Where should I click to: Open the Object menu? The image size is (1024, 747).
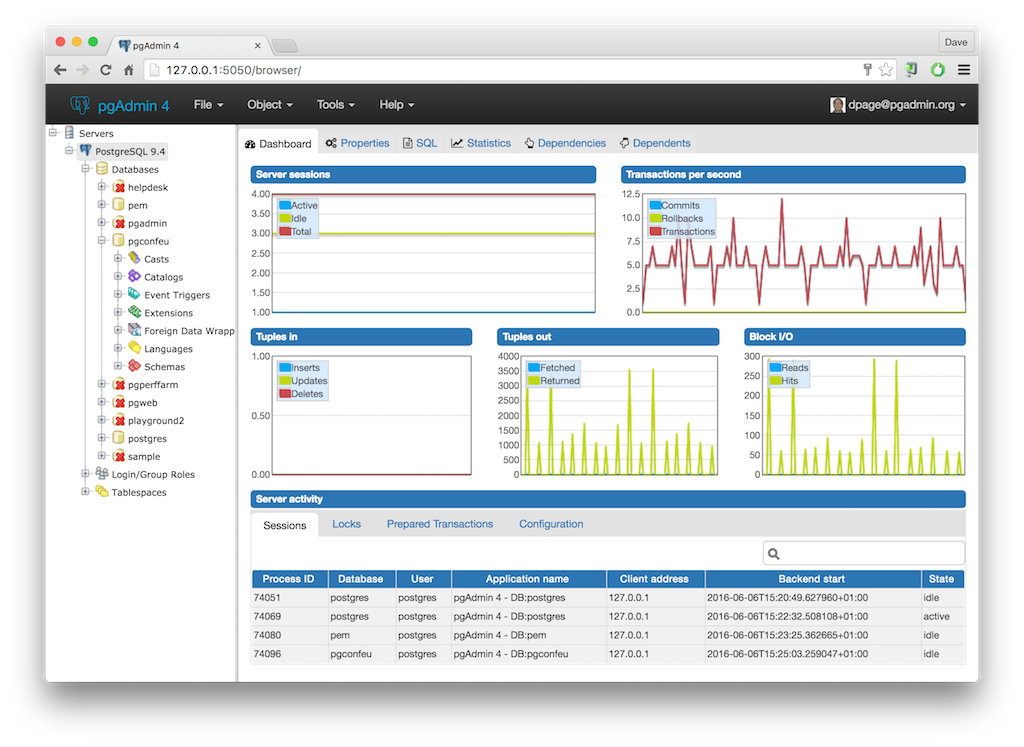click(x=270, y=104)
